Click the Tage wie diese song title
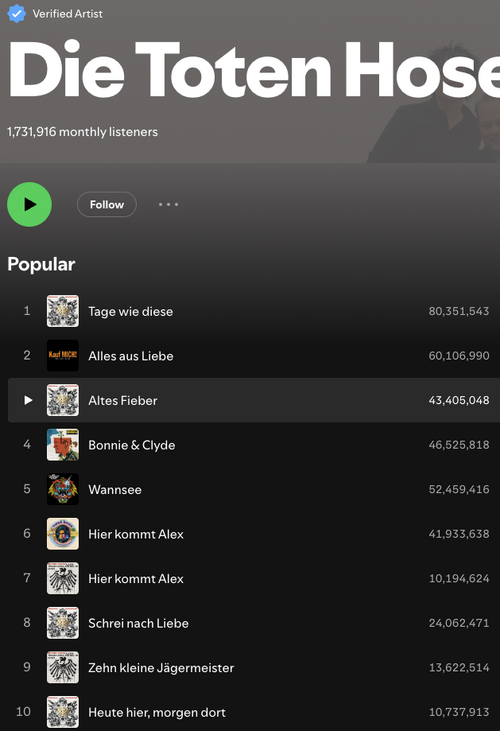Image resolution: width=500 pixels, height=731 pixels. click(130, 311)
